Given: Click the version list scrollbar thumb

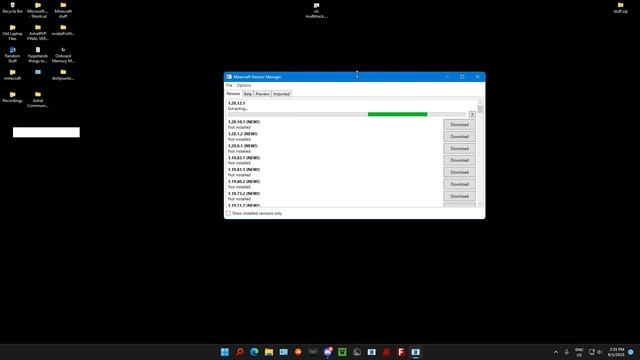Looking at the screenshot, I should pos(480,109).
